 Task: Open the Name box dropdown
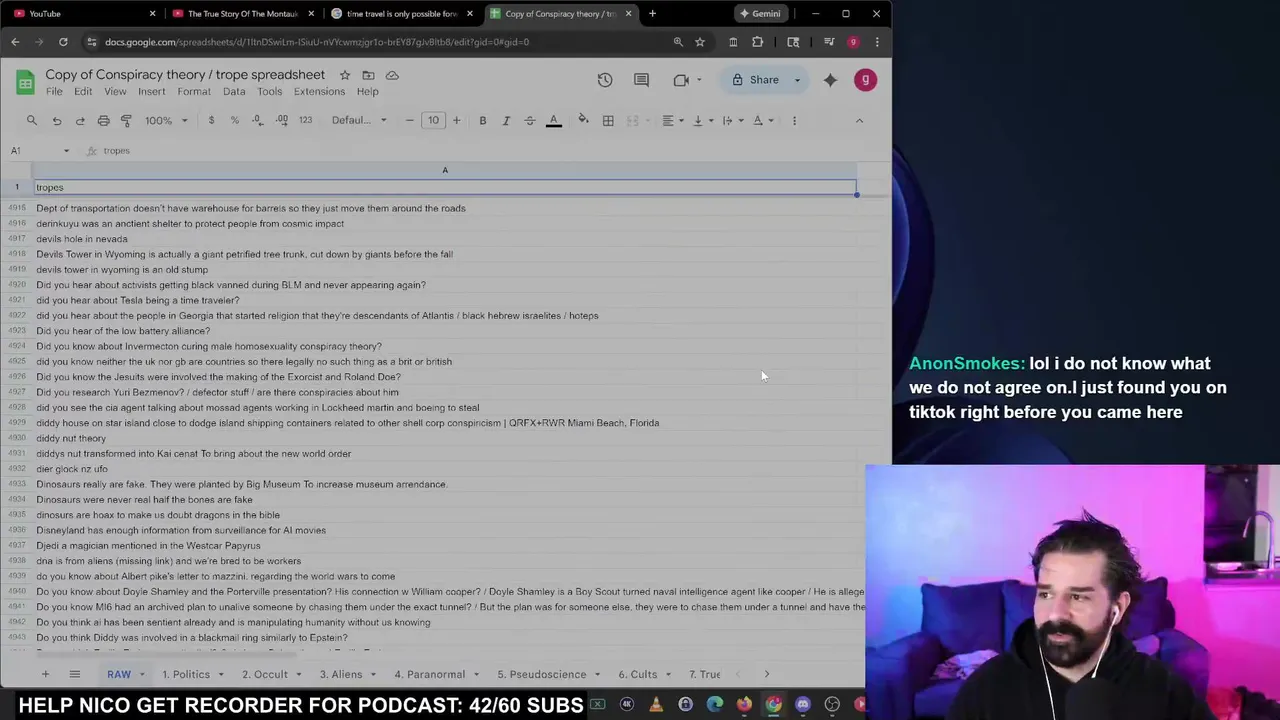point(66,151)
